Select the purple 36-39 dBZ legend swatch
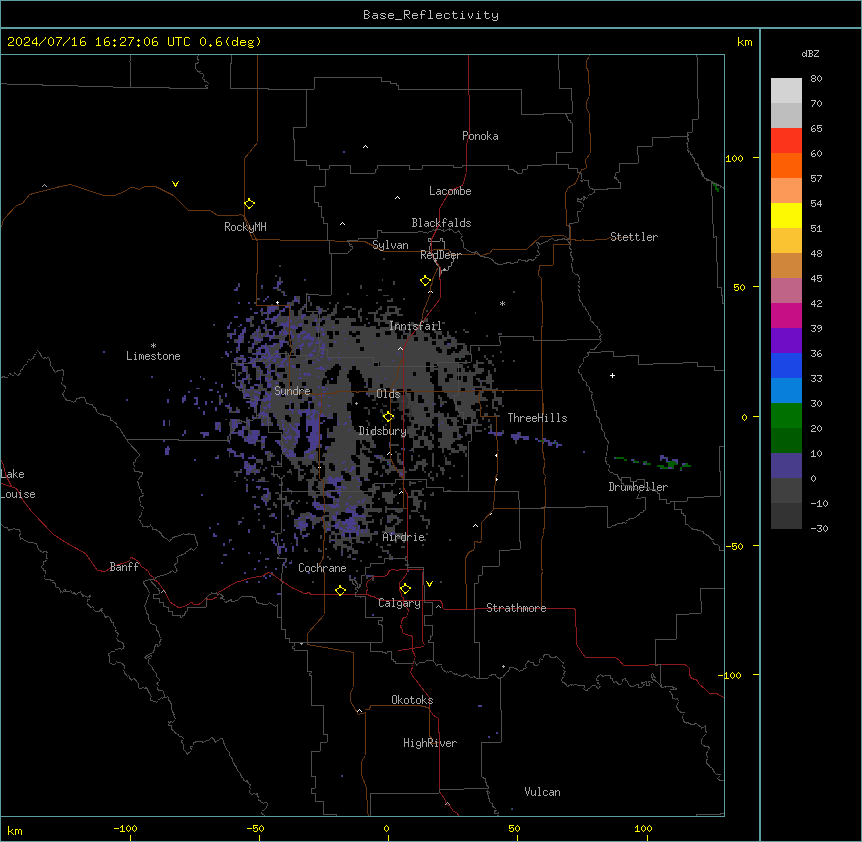Image resolution: width=862 pixels, height=842 pixels. click(786, 340)
